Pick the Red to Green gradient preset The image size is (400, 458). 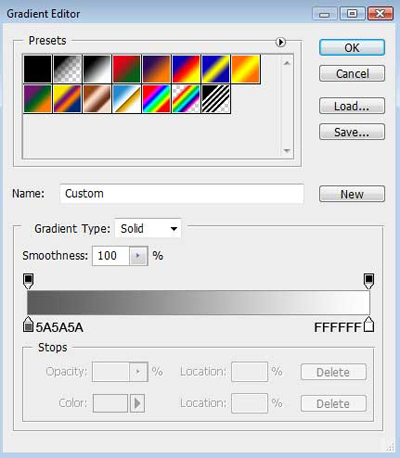coord(127,69)
